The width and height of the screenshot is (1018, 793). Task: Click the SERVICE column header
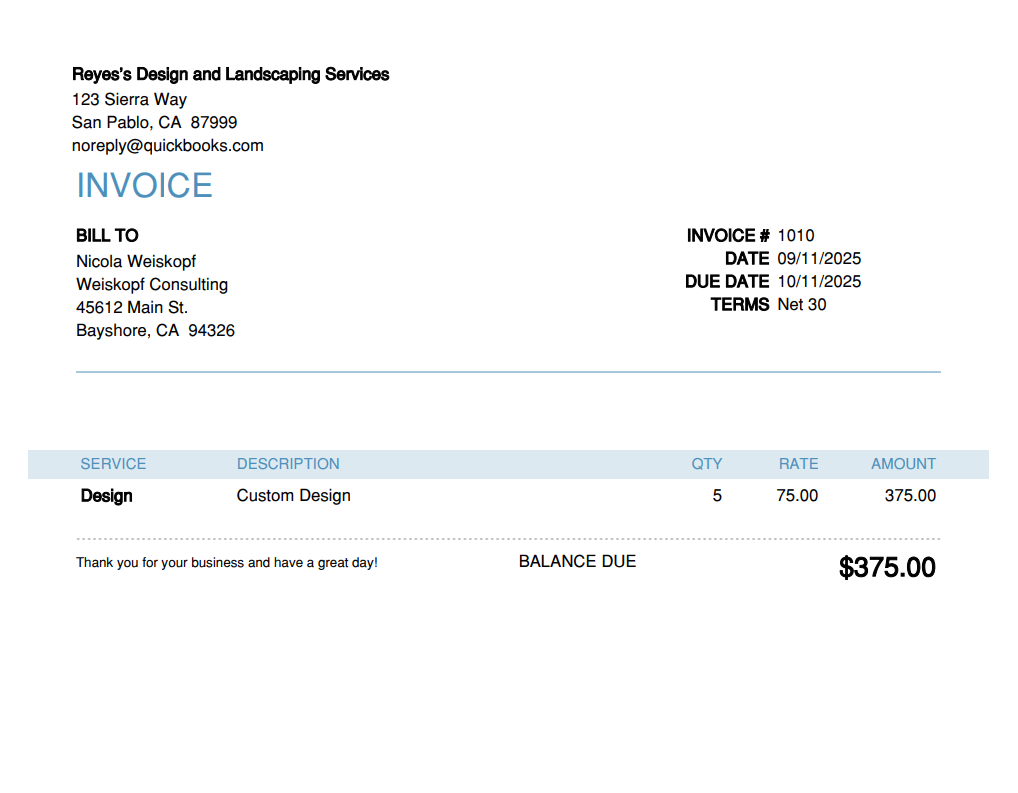(x=113, y=464)
